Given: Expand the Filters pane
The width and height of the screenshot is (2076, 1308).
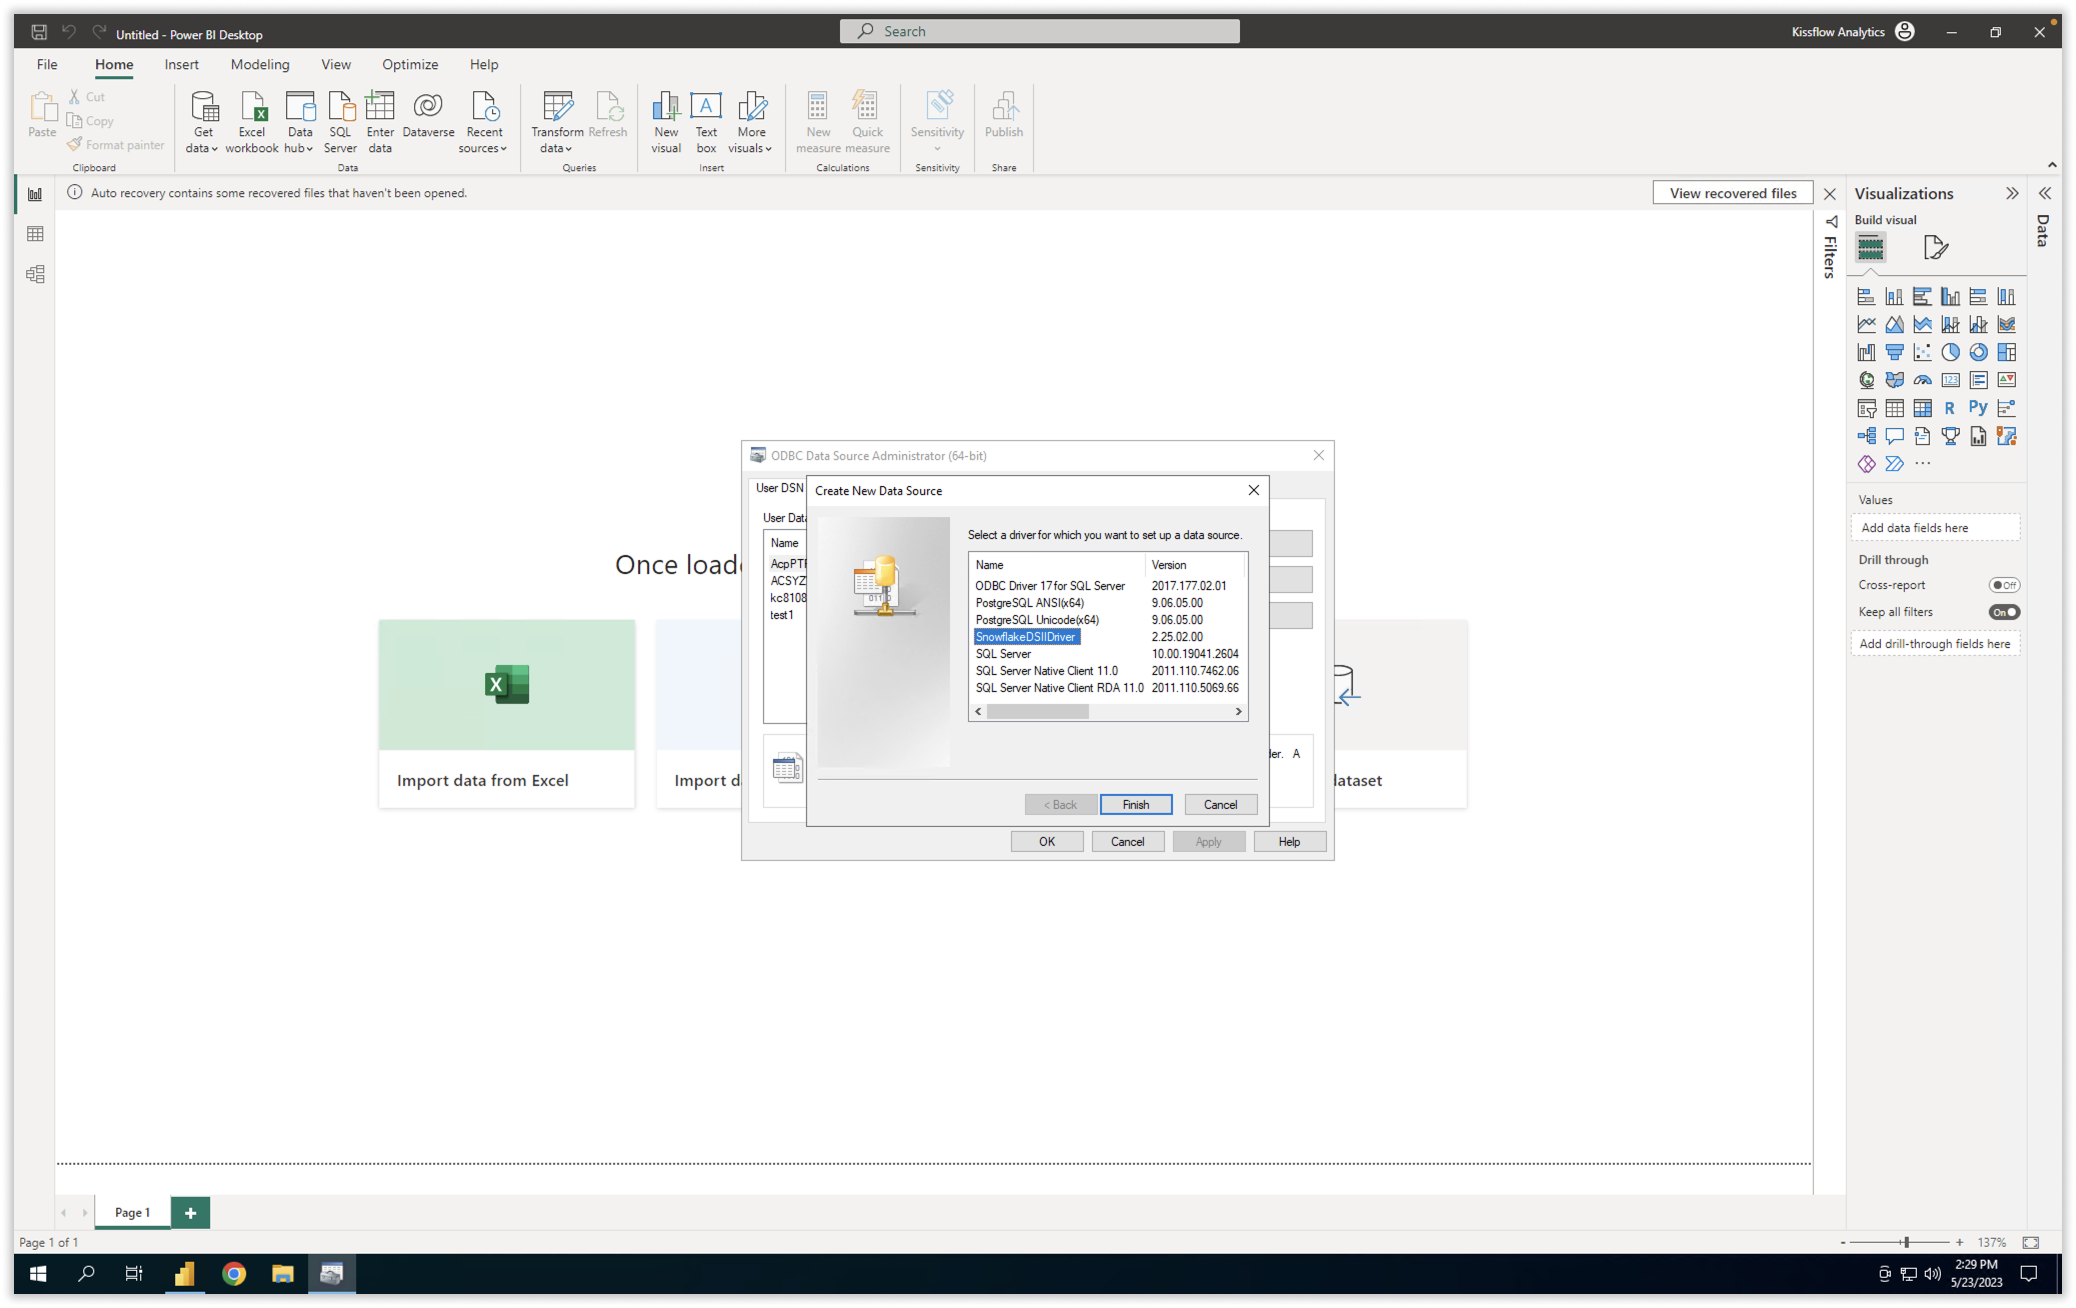Looking at the screenshot, I should pyautogui.click(x=1831, y=248).
